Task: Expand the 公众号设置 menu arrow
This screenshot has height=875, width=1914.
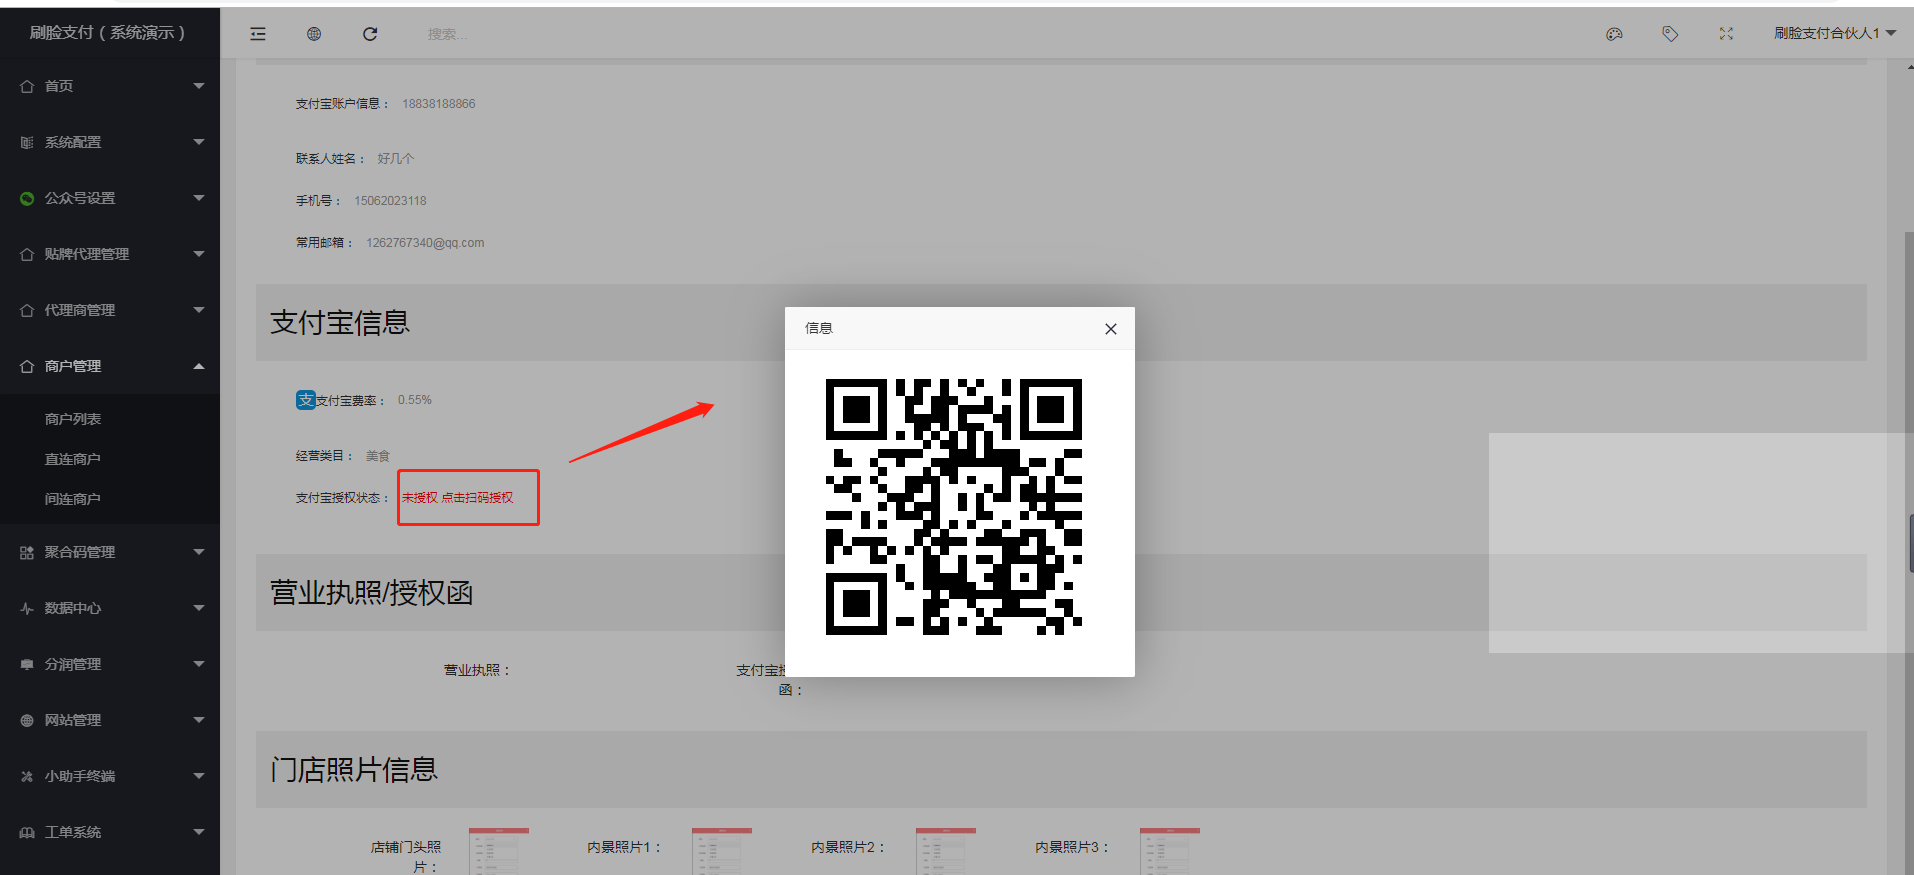Action: point(199,198)
